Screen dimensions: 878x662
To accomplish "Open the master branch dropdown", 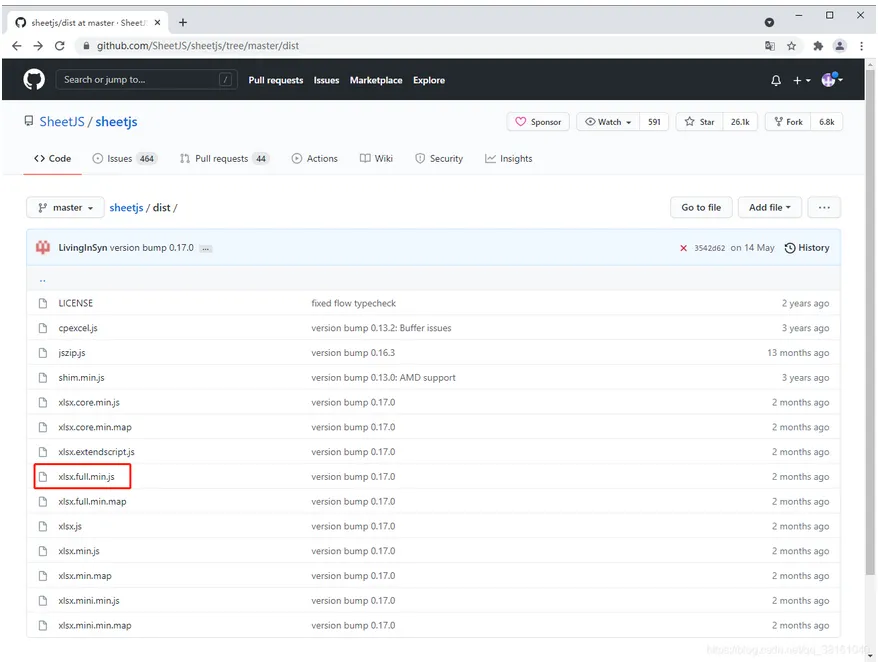I will pyautogui.click(x=65, y=208).
